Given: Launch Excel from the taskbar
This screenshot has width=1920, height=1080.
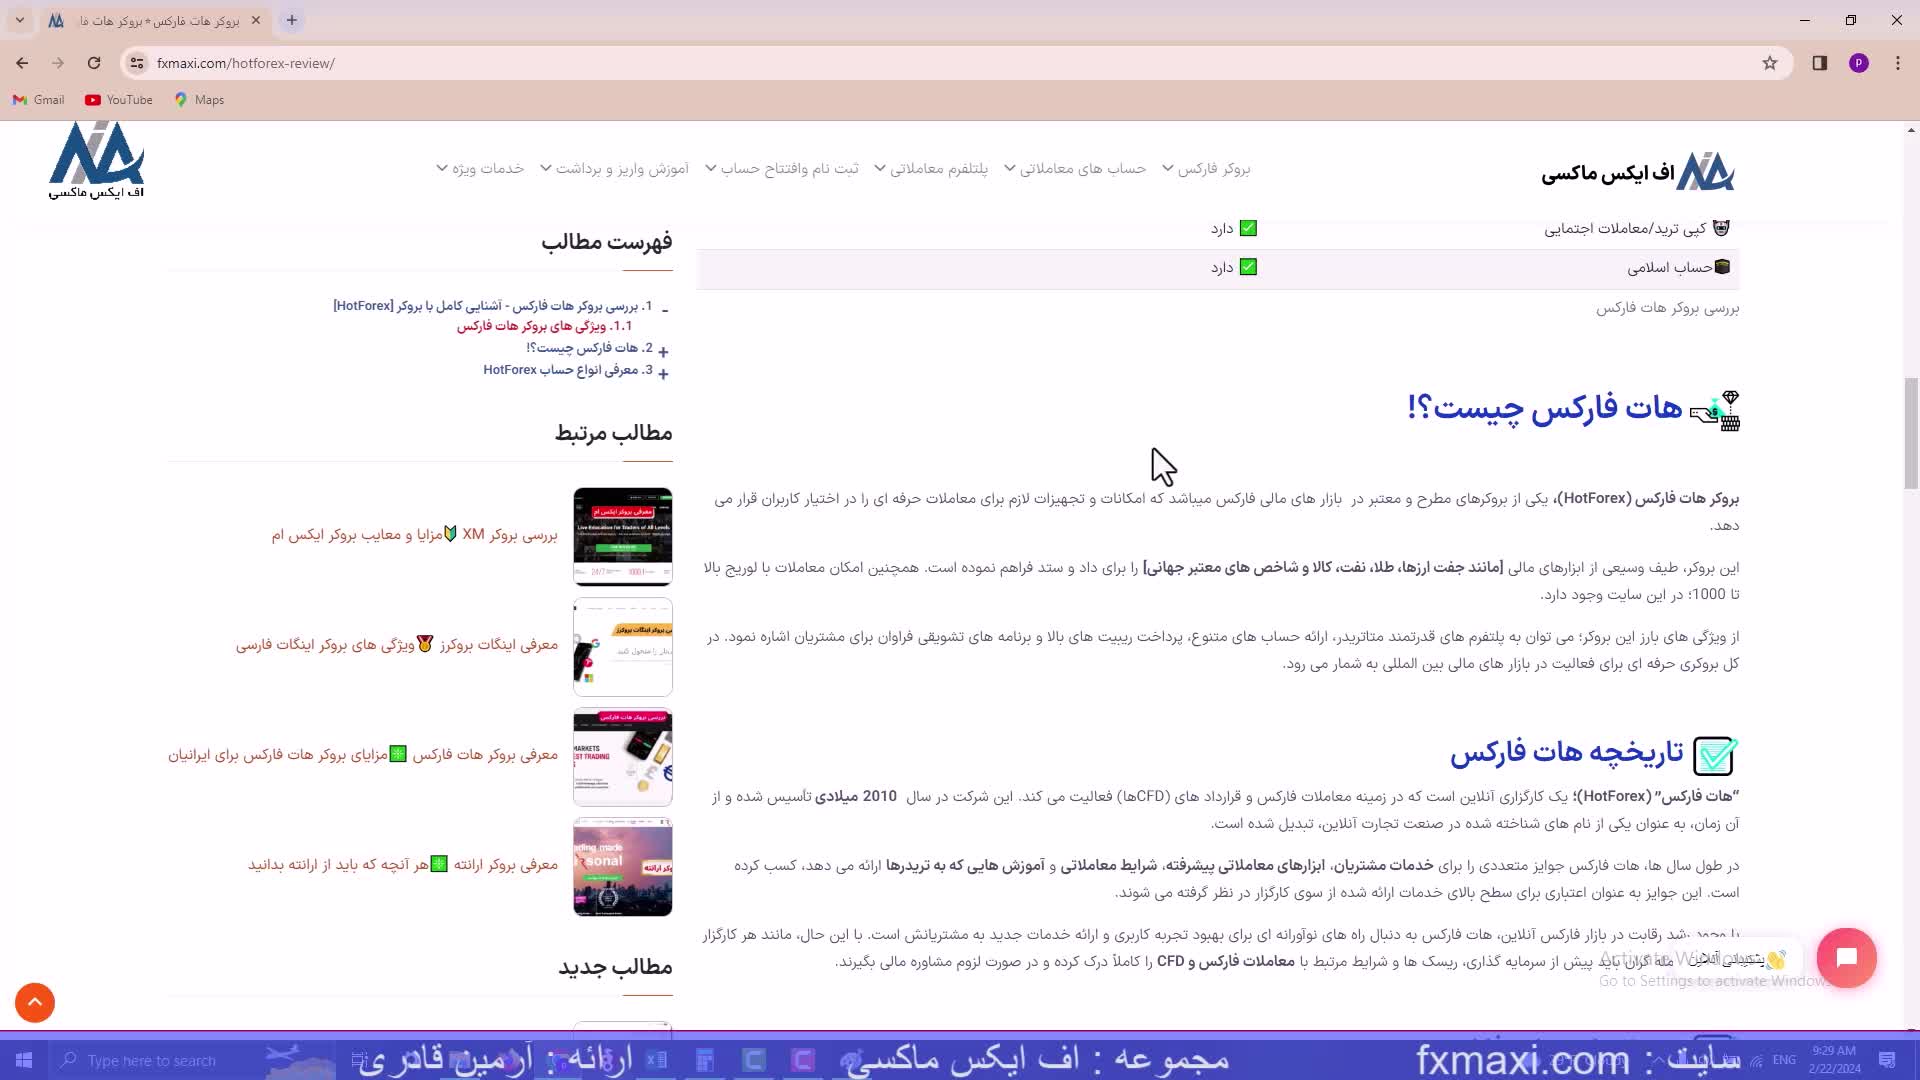Looking at the screenshot, I should tap(655, 1060).
